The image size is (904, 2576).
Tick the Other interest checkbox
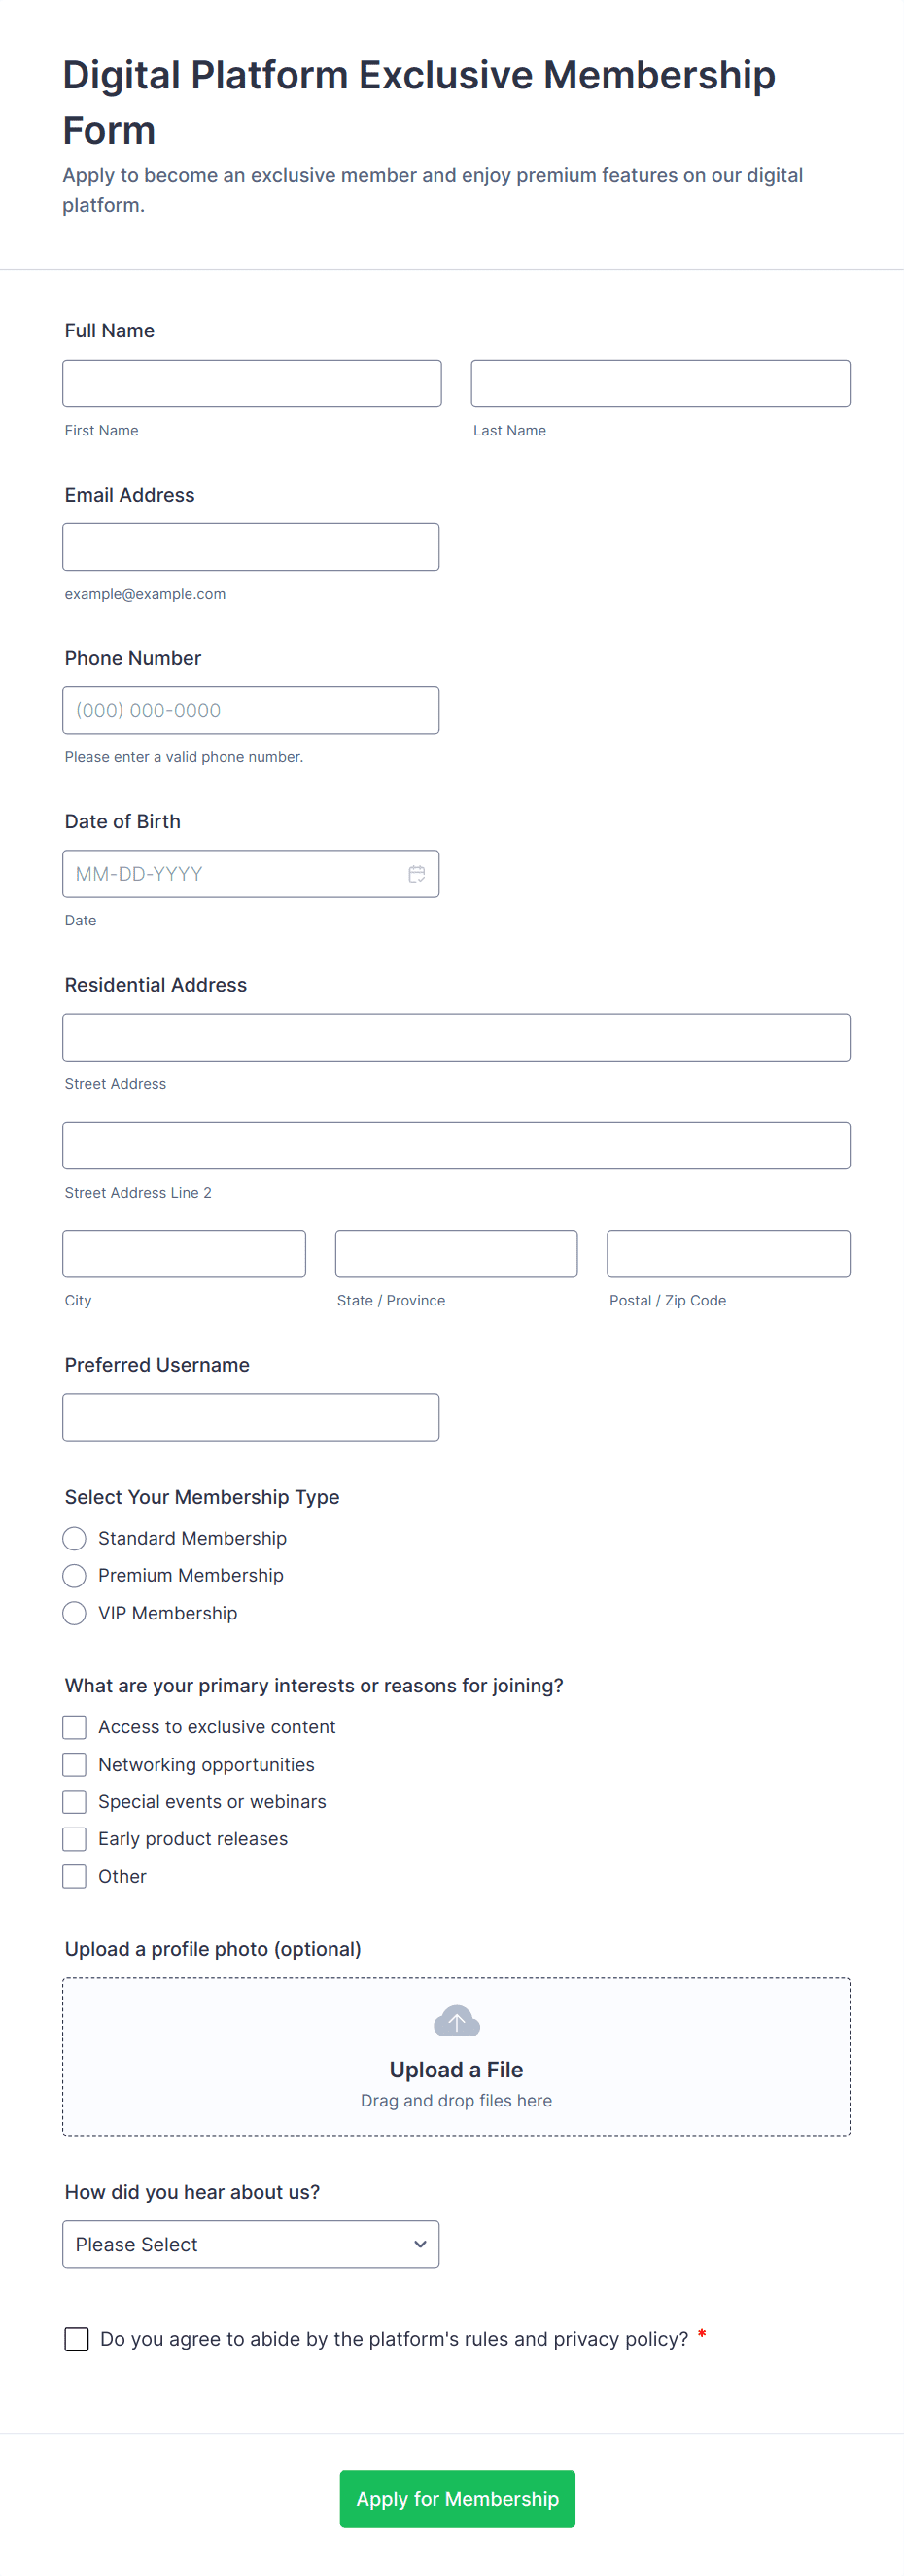pos(75,1877)
